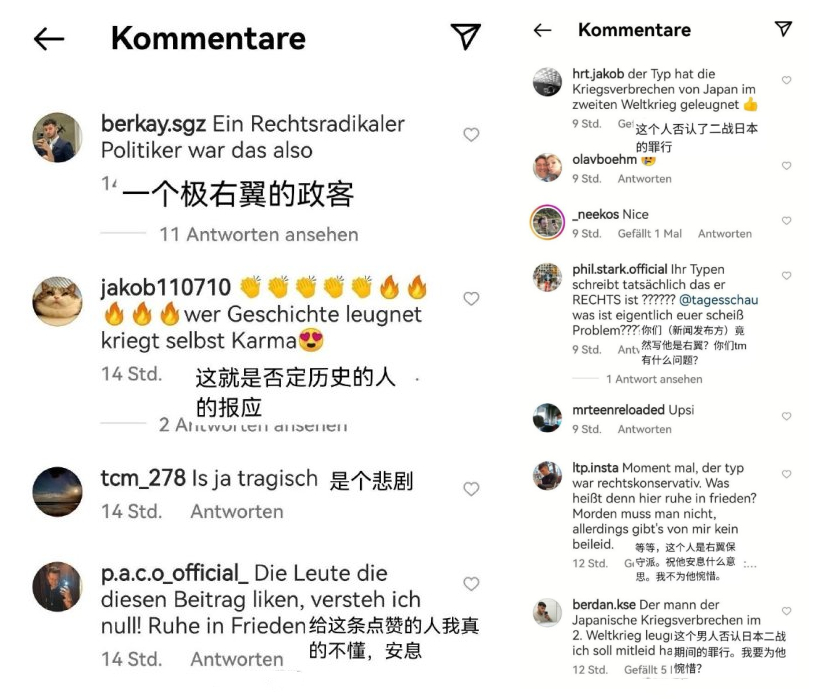
Task: View _neekos story ring avatar
Action: (x=547, y=222)
